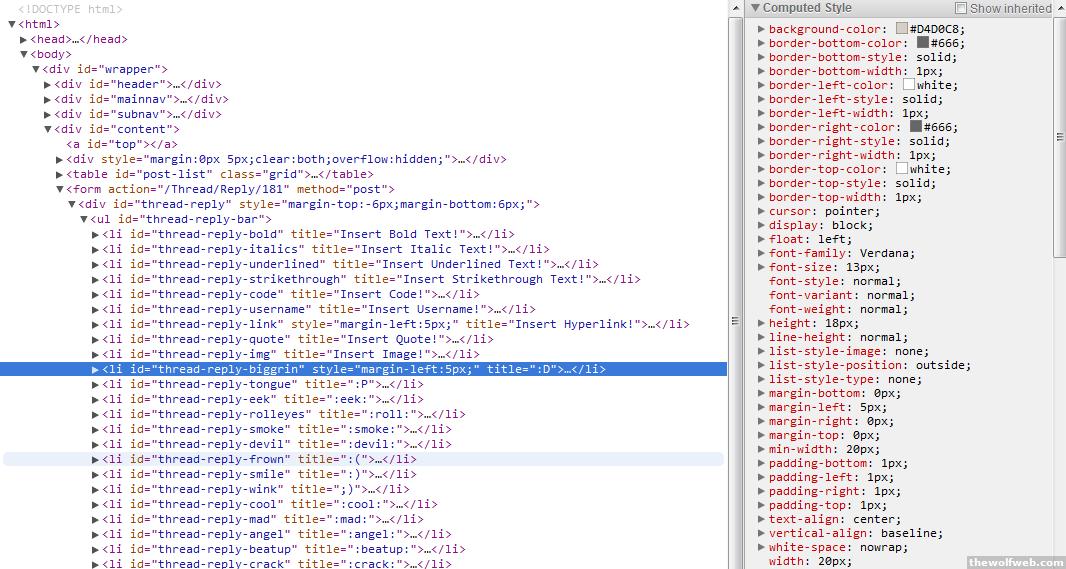Expand the margin-left computed property arrow

pyautogui.click(x=762, y=408)
